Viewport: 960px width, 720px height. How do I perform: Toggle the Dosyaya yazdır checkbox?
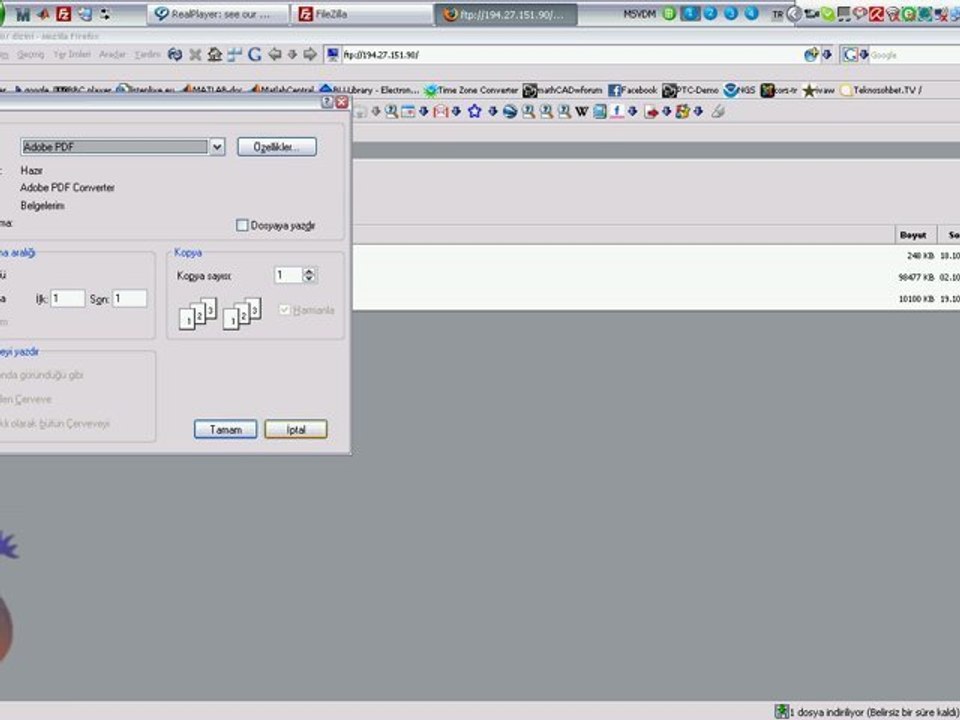point(242,225)
